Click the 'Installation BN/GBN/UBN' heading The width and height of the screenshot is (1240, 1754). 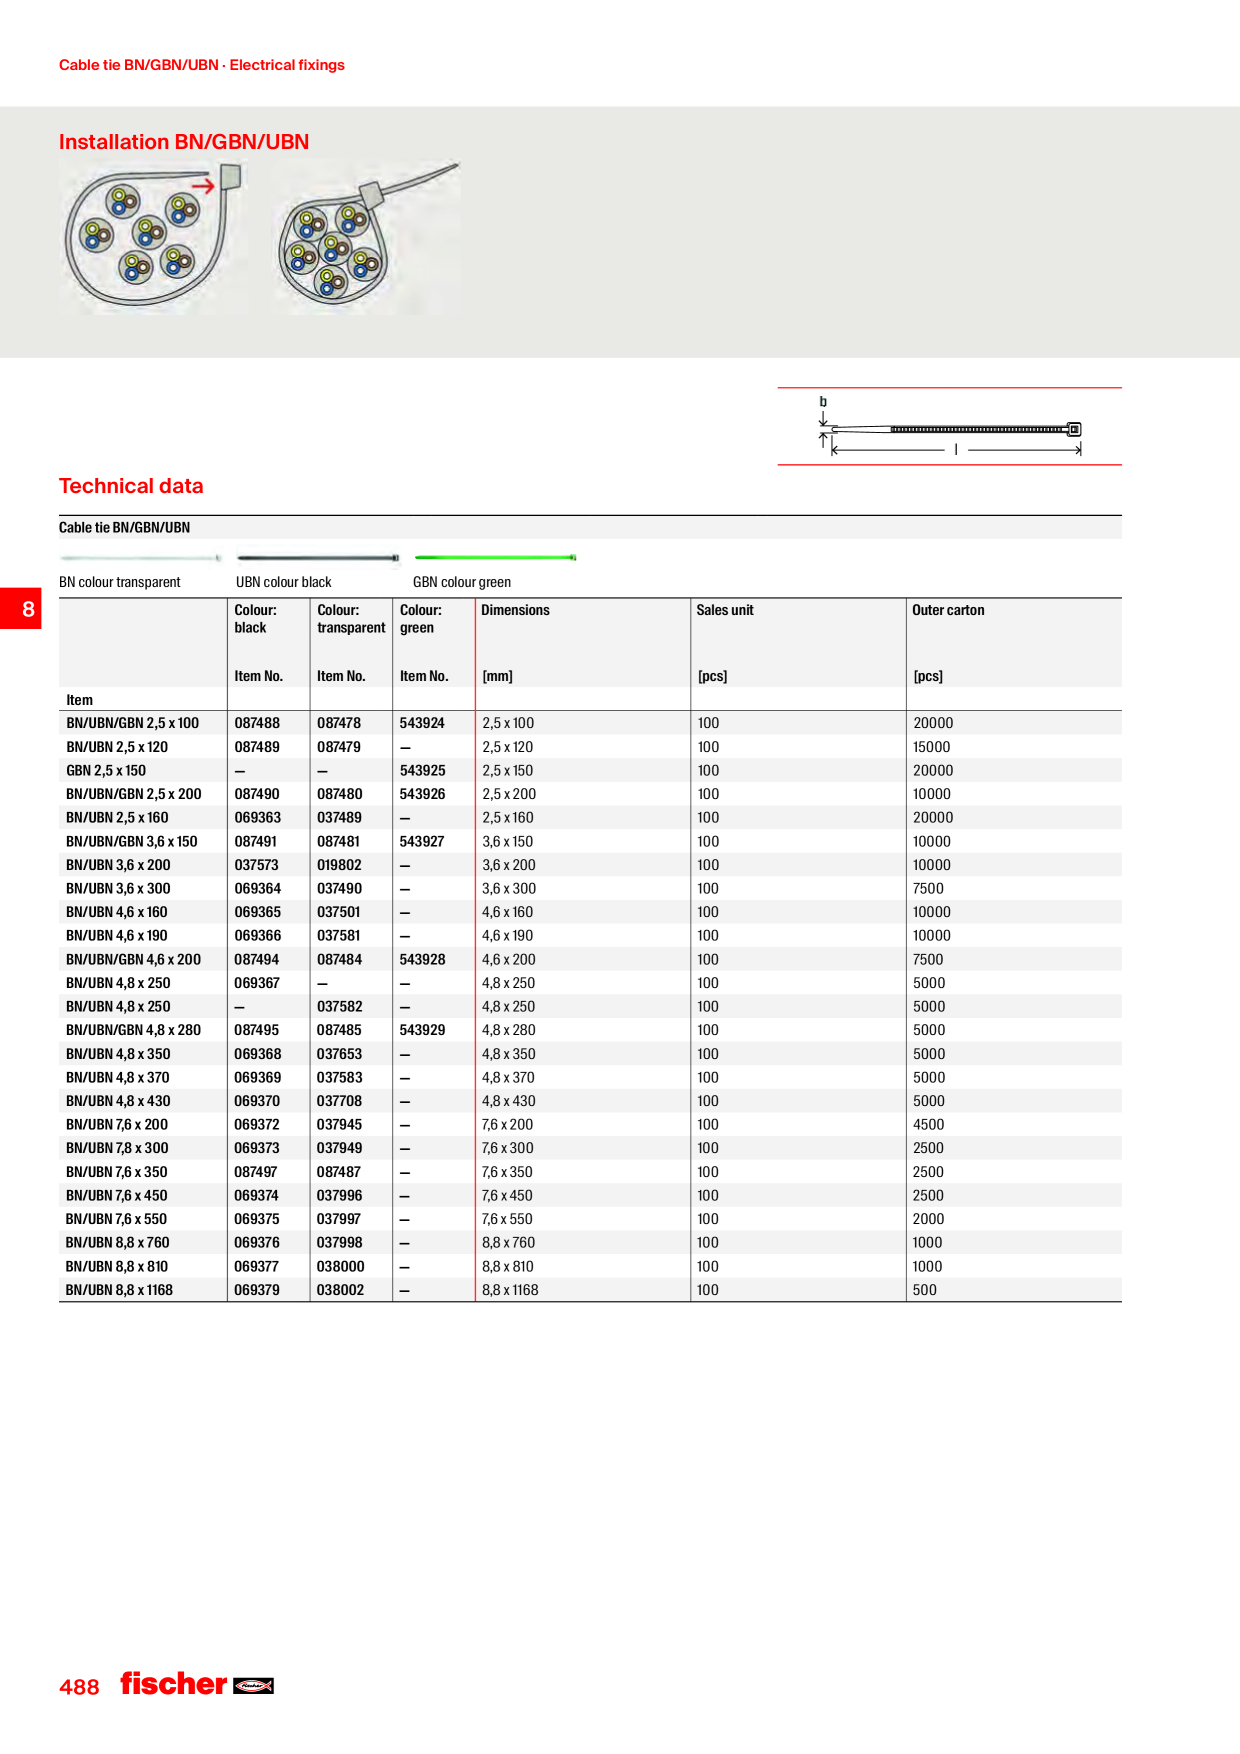click(184, 142)
